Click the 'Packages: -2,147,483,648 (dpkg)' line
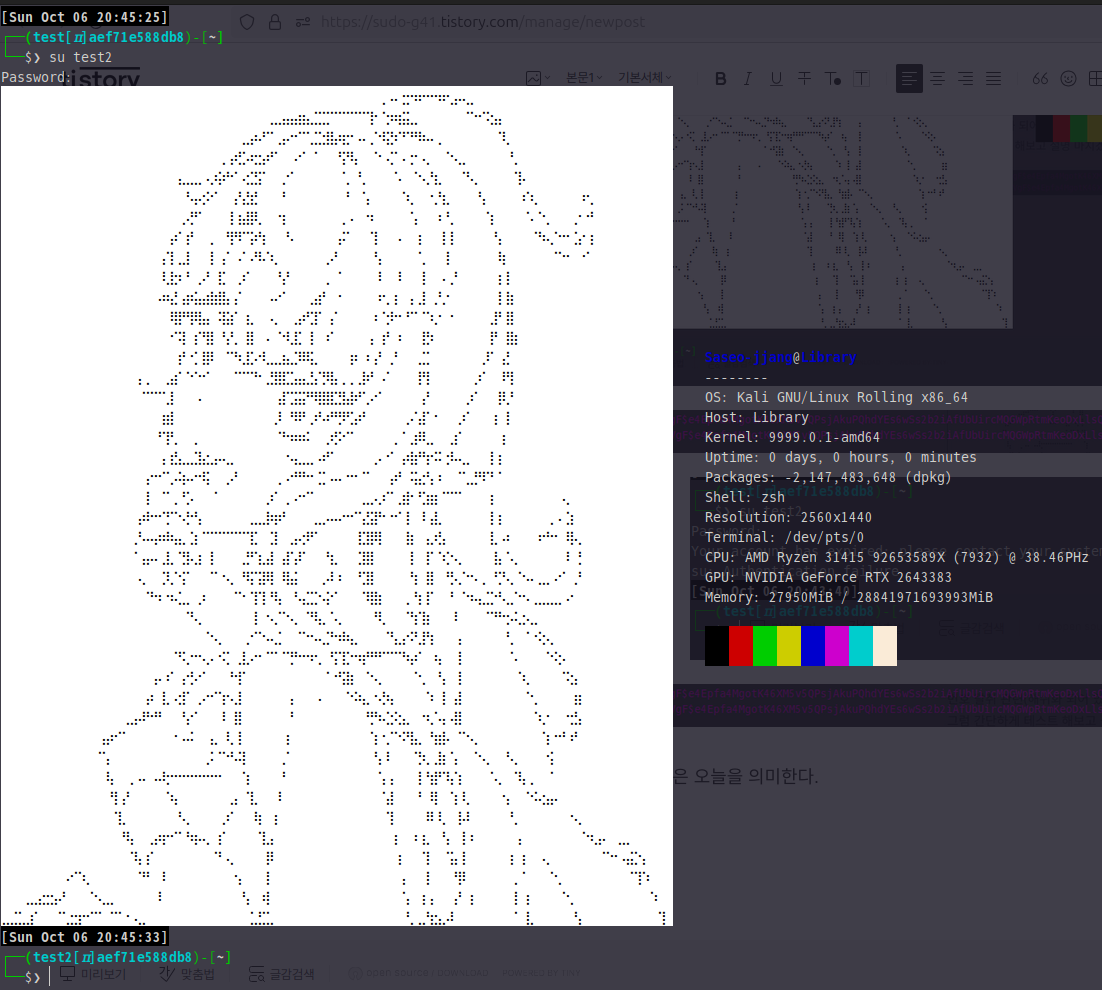This screenshot has height=990, width=1102. tap(828, 477)
